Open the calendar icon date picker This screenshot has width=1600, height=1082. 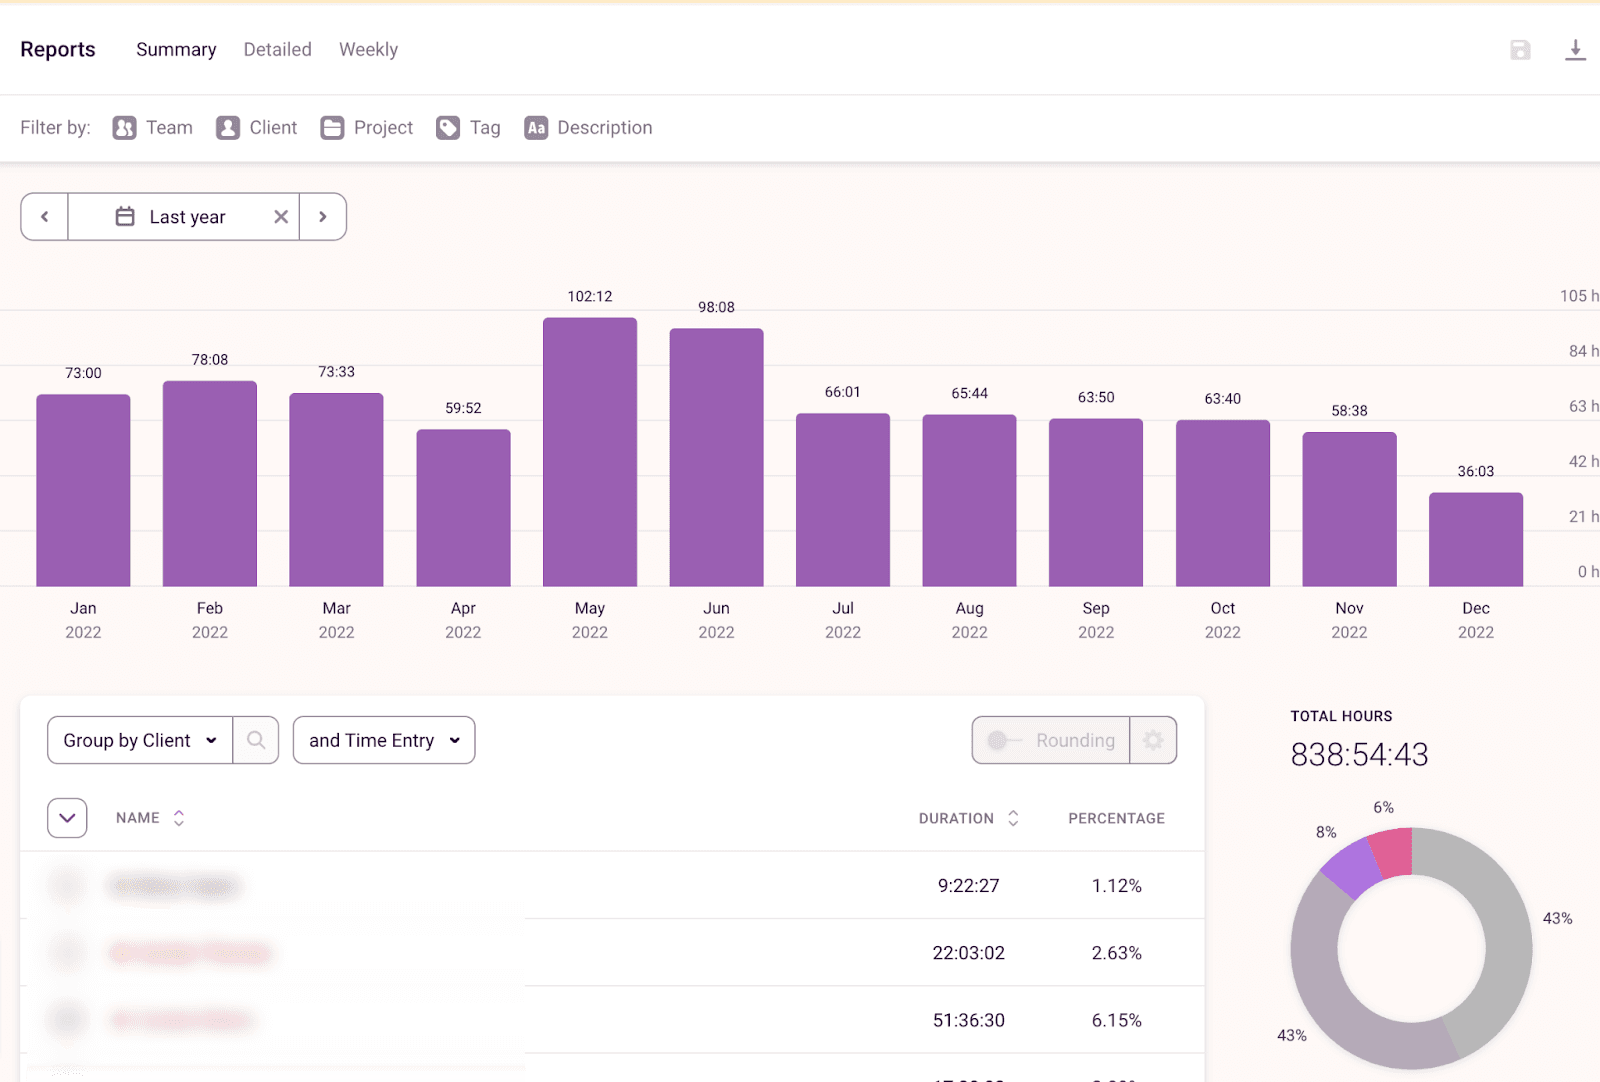tap(125, 217)
